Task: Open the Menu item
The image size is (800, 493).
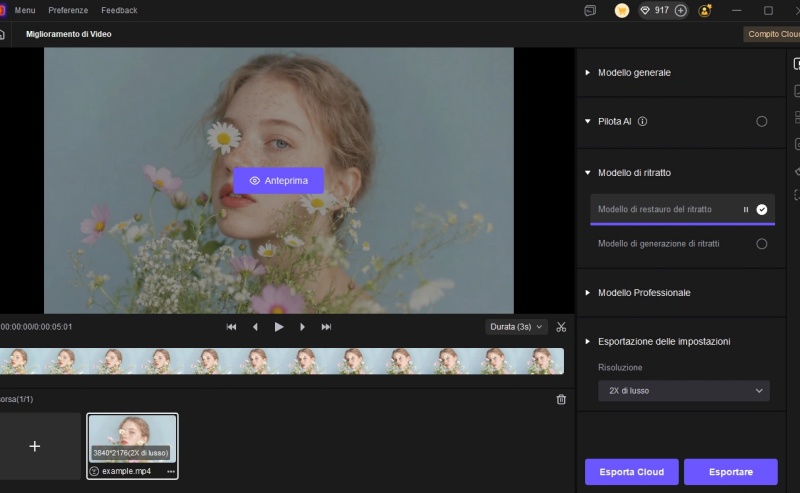Action: click(25, 10)
